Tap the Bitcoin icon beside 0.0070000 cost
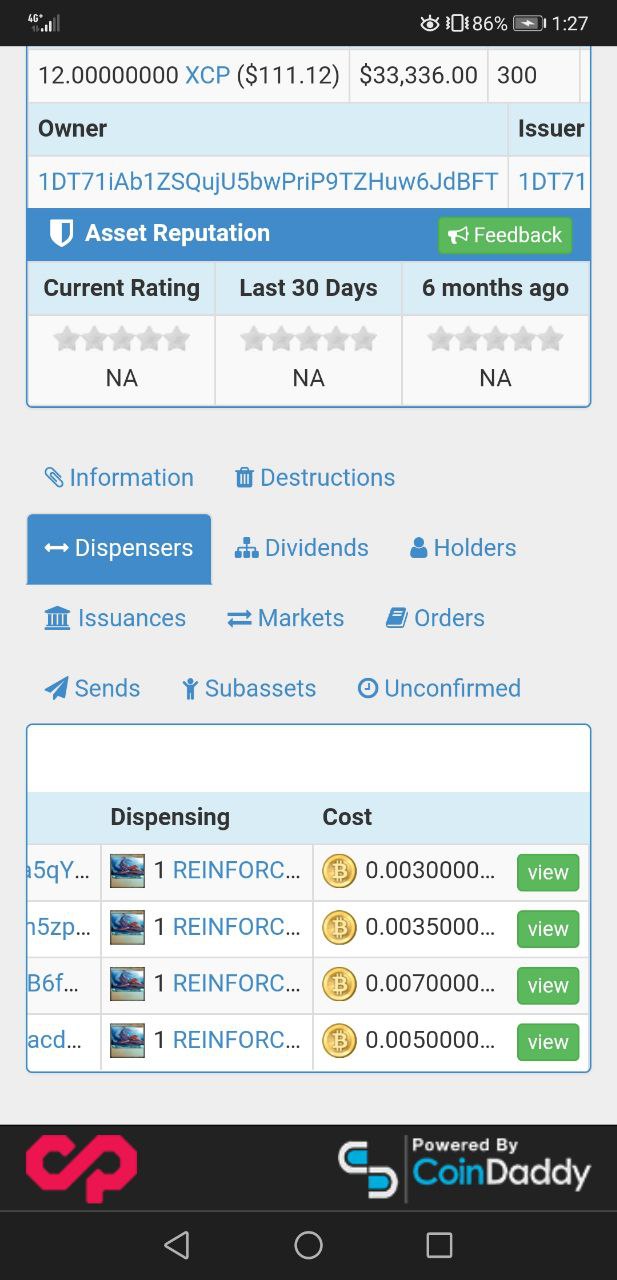The image size is (617, 1280). click(x=339, y=985)
